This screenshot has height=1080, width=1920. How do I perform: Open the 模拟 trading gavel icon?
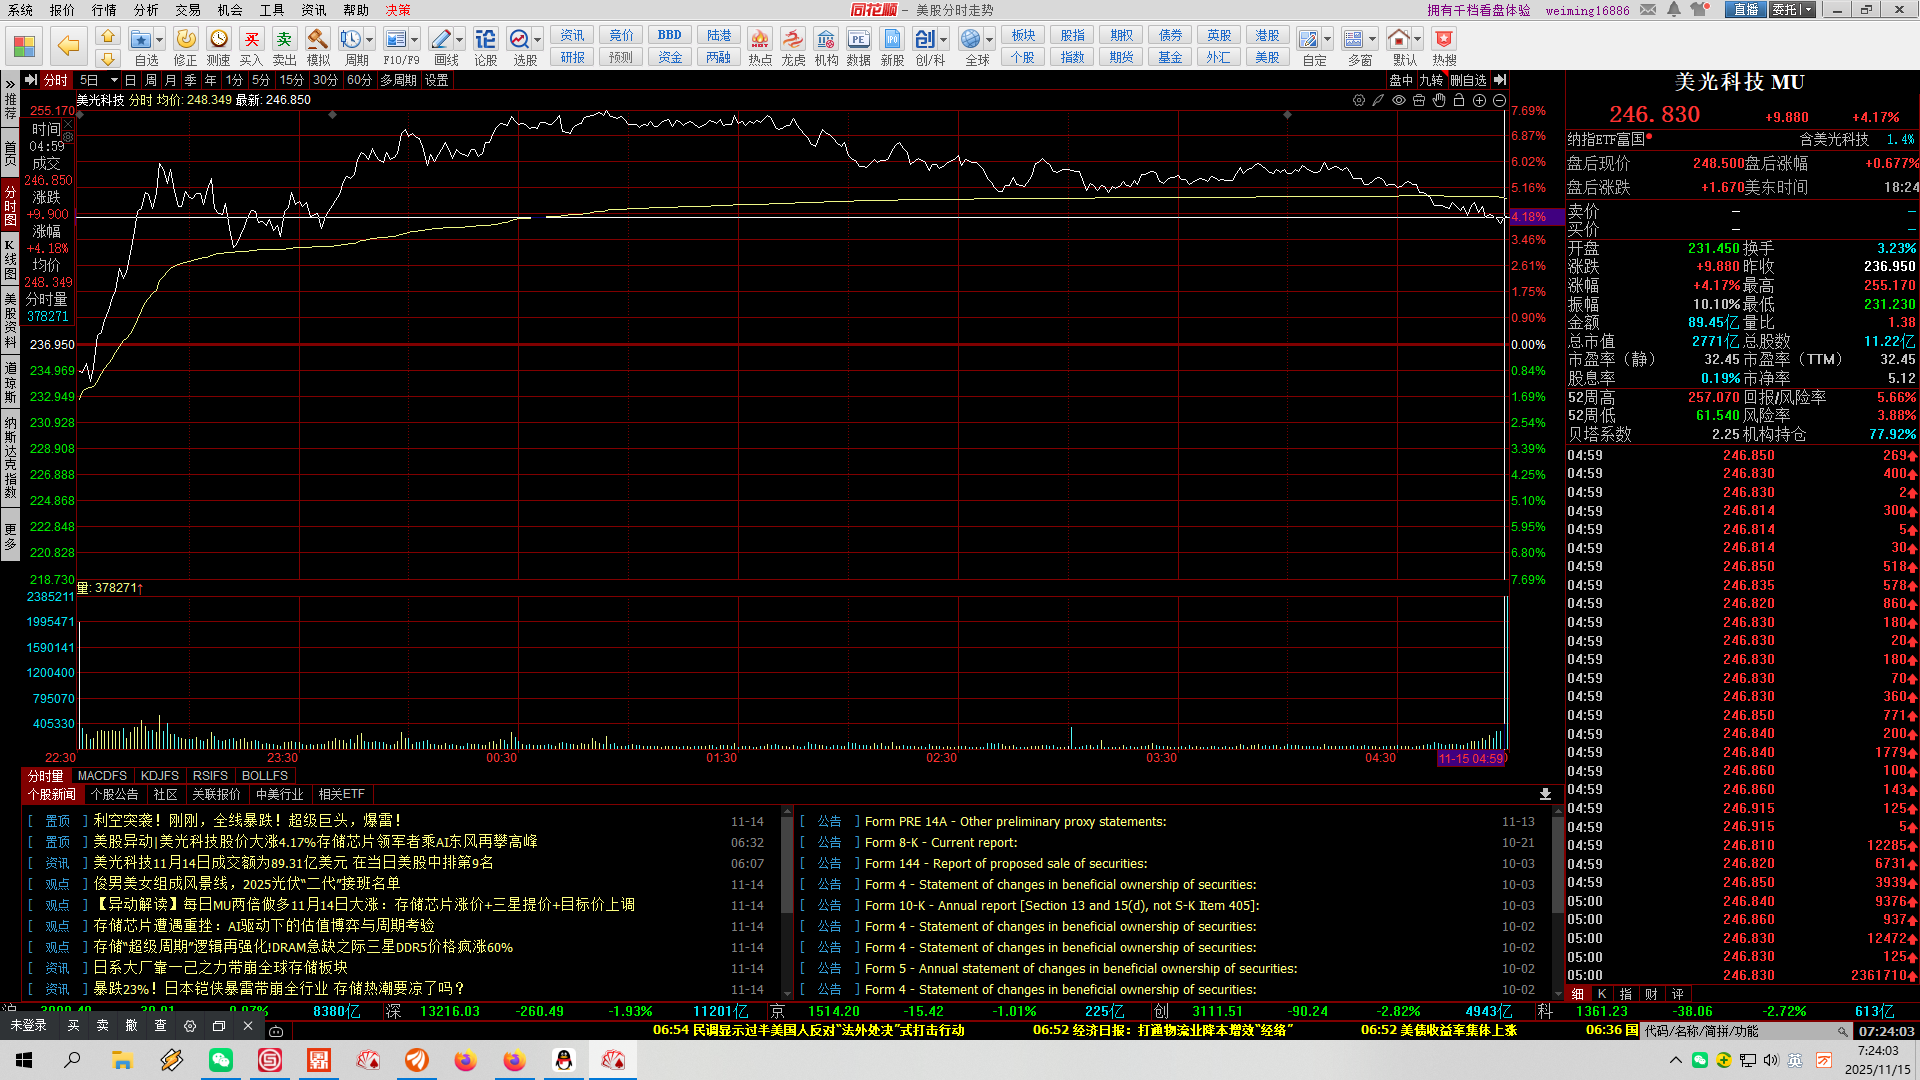[x=317, y=40]
